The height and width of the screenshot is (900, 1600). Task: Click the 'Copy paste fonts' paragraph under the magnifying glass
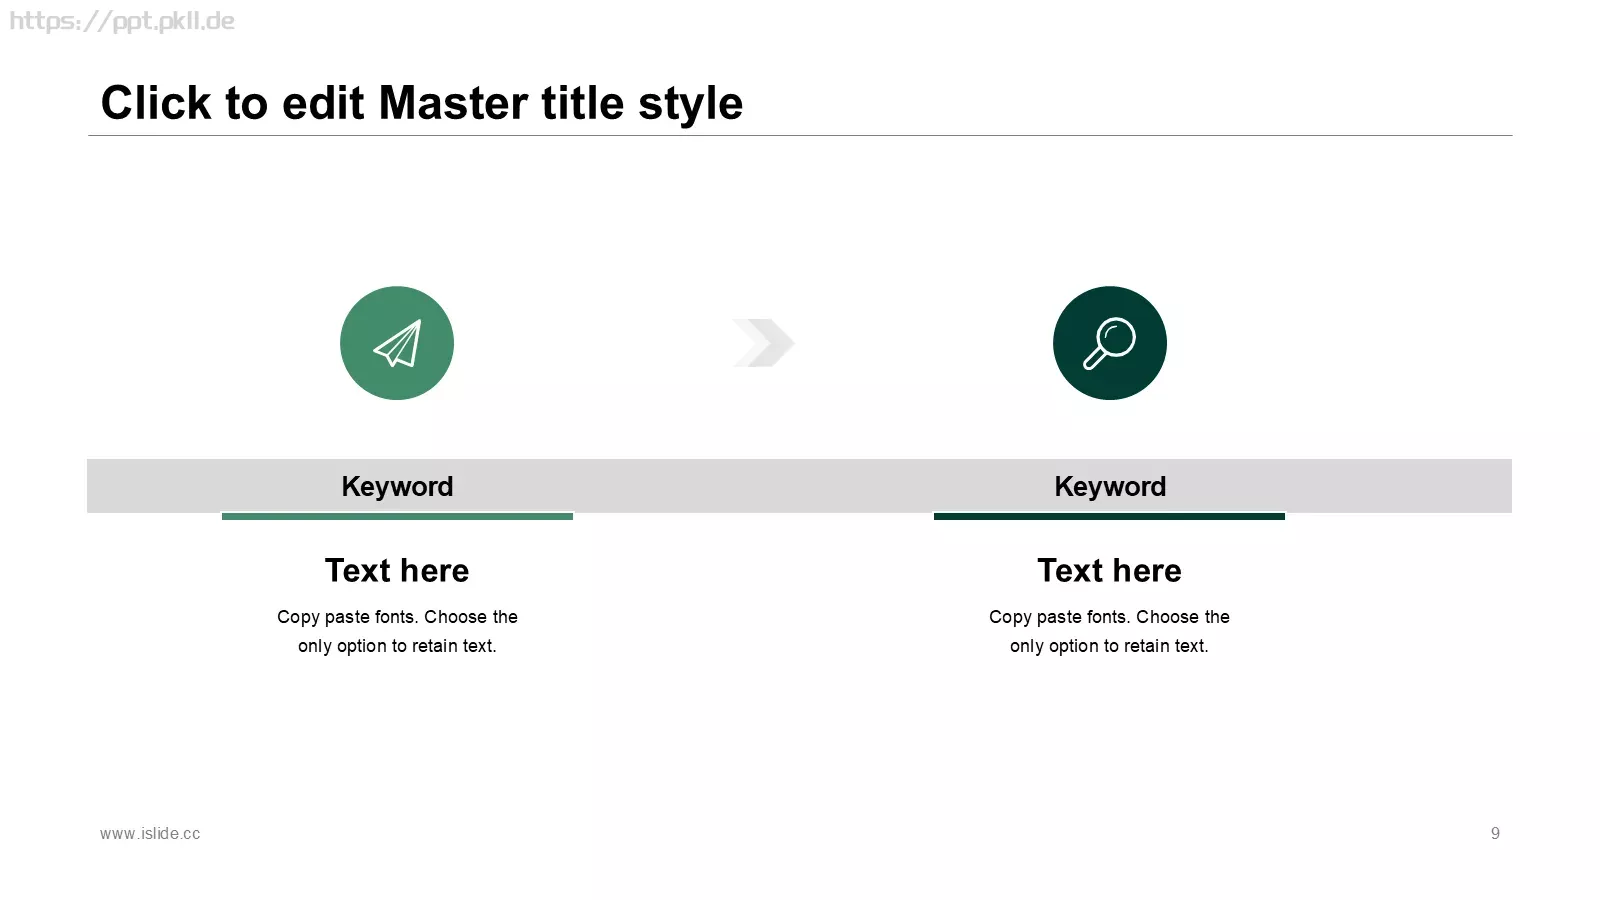click(x=1110, y=631)
